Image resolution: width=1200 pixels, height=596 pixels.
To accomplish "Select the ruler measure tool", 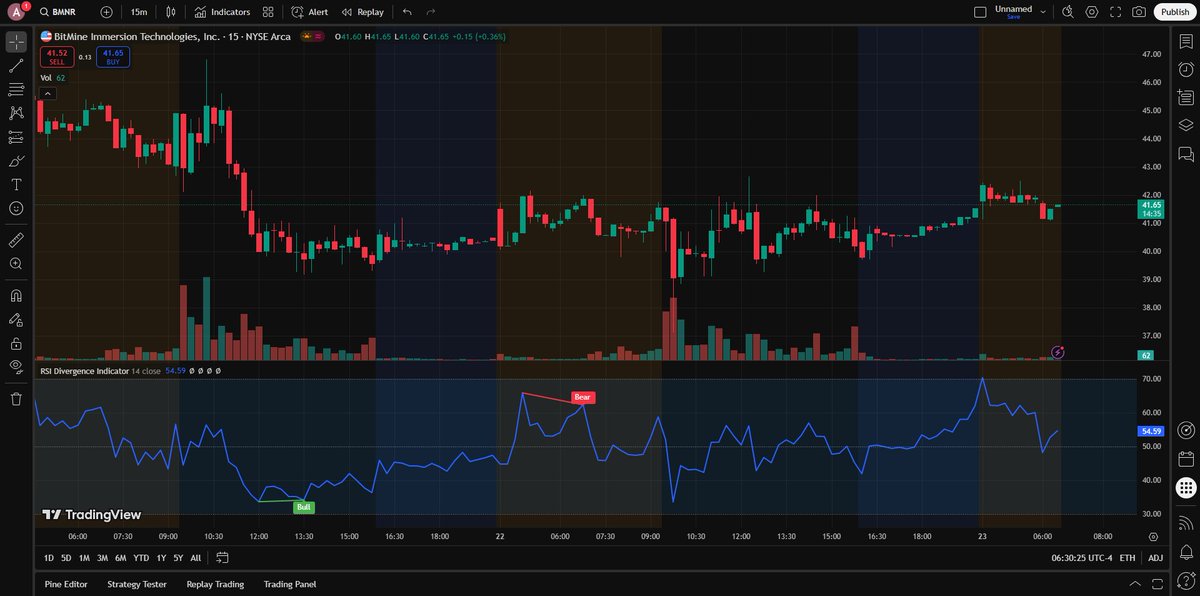I will 16,240.
